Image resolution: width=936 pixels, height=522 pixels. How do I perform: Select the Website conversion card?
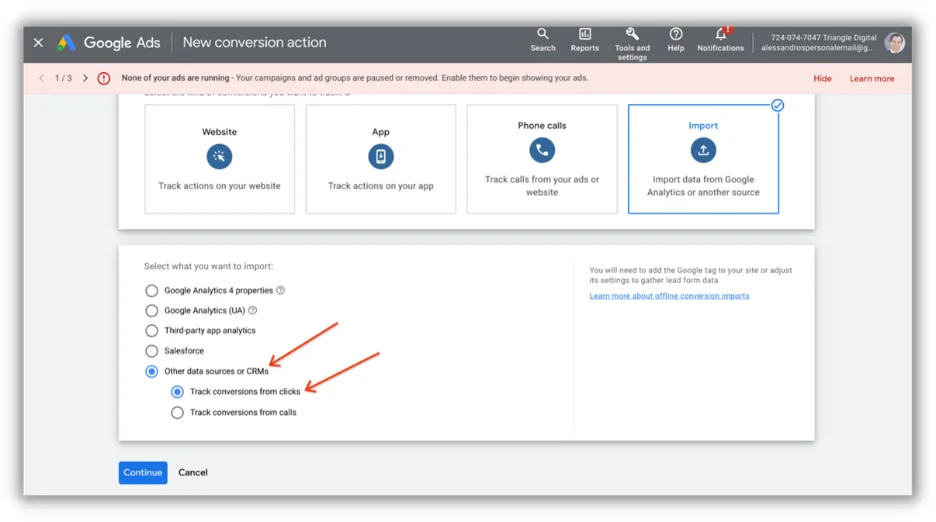pyautogui.click(x=219, y=159)
